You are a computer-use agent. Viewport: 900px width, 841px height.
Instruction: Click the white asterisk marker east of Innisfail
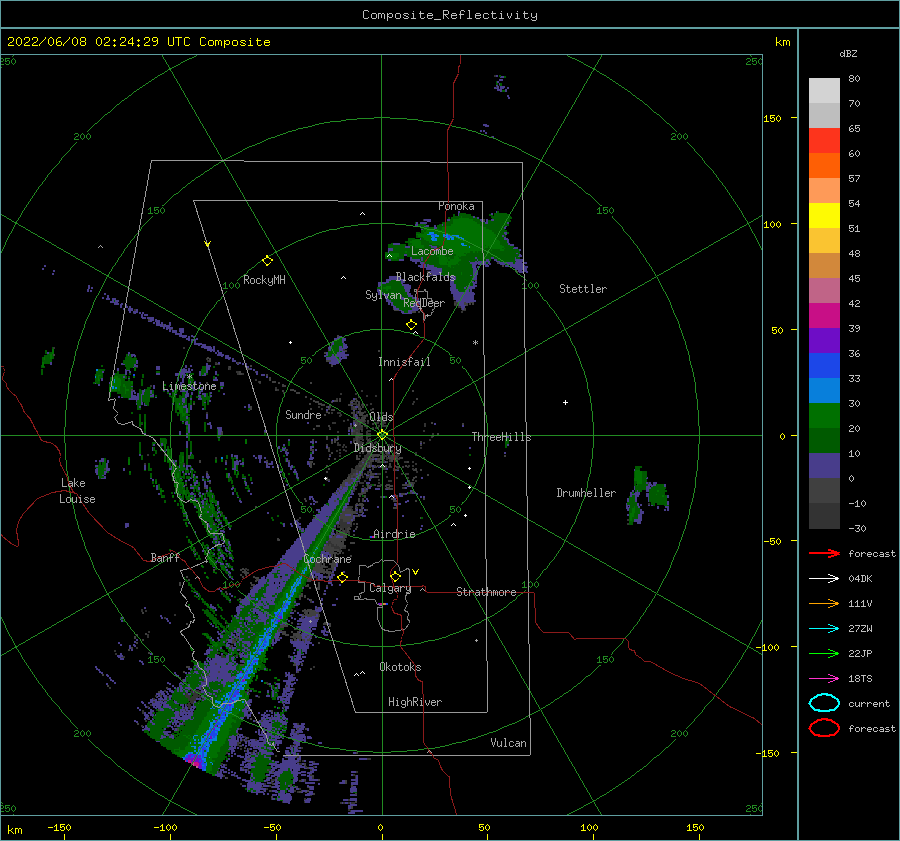click(x=475, y=343)
